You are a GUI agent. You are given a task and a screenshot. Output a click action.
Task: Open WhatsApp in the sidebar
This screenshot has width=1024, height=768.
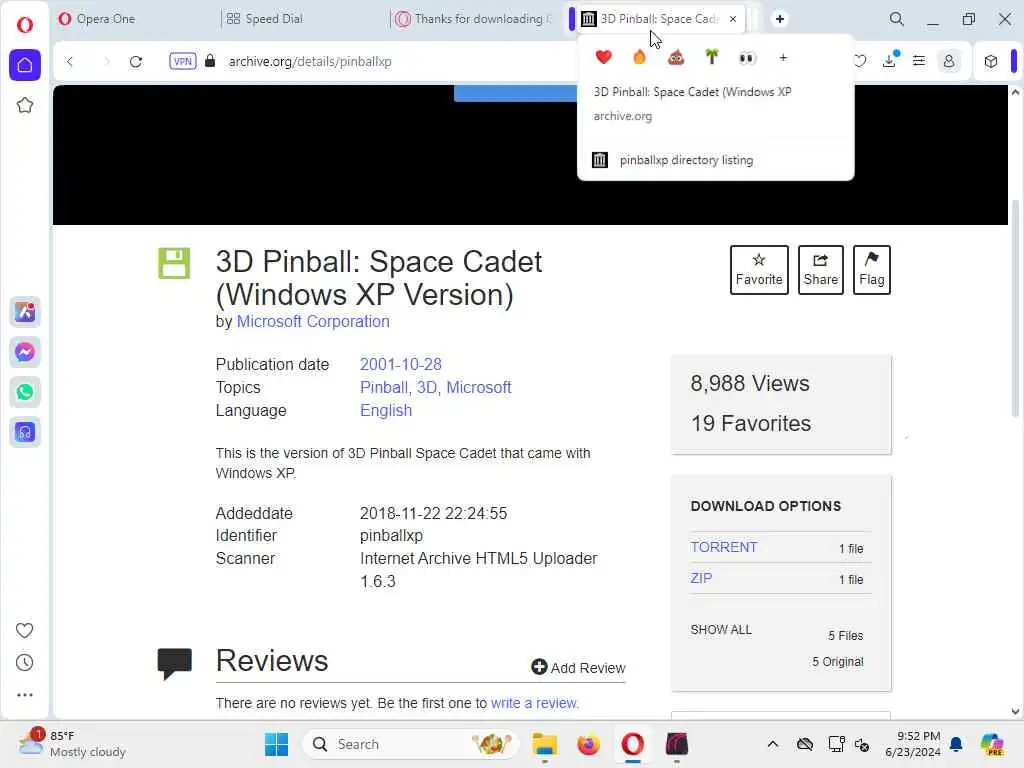[x=25, y=392]
